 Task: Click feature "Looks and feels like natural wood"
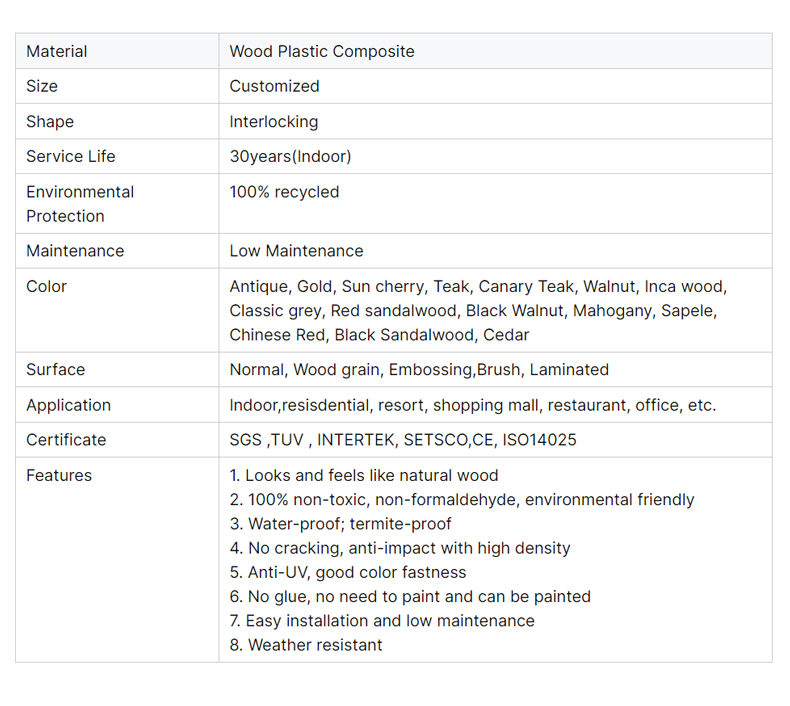(x=371, y=475)
